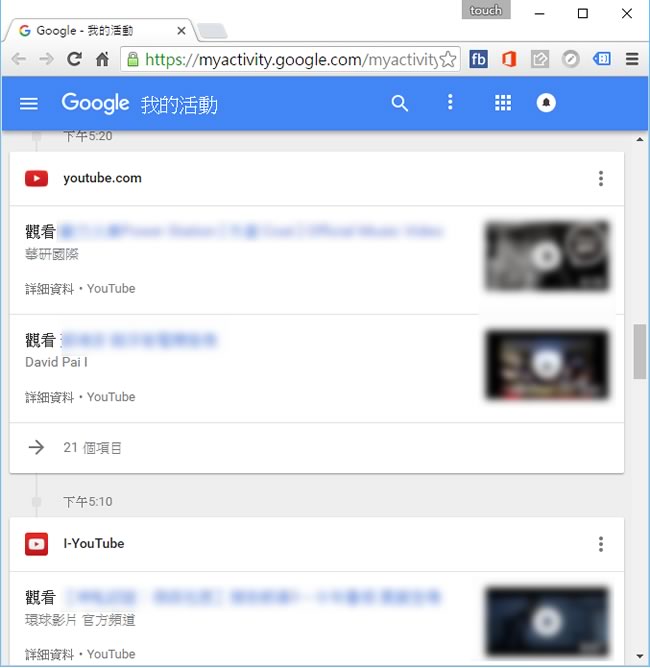Click the address bar URL
This screenshot has height=668, width=650.
click(x=291, y=60)
